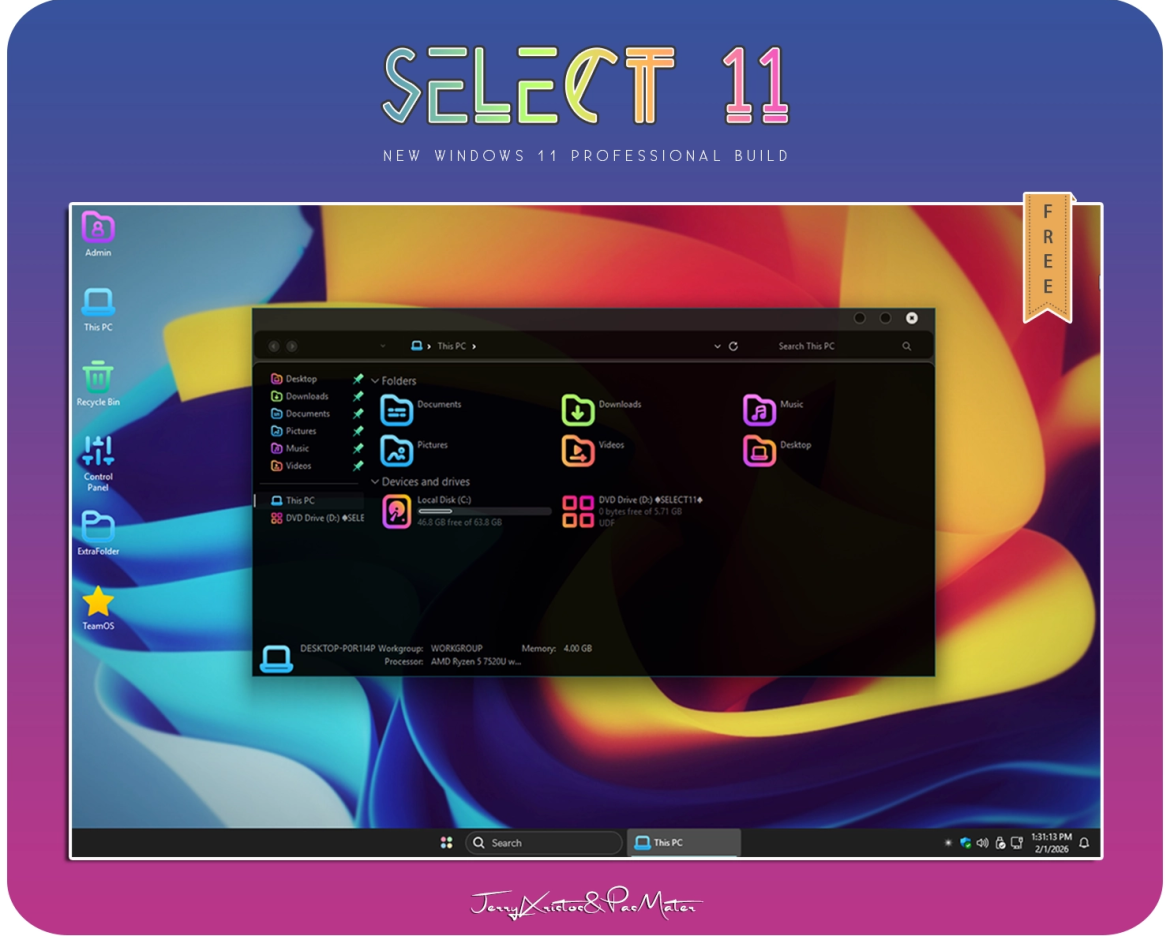This screenshot has width=1170, height=936.
Task: Open the Music folder in the Folders section
Action: 760,410
